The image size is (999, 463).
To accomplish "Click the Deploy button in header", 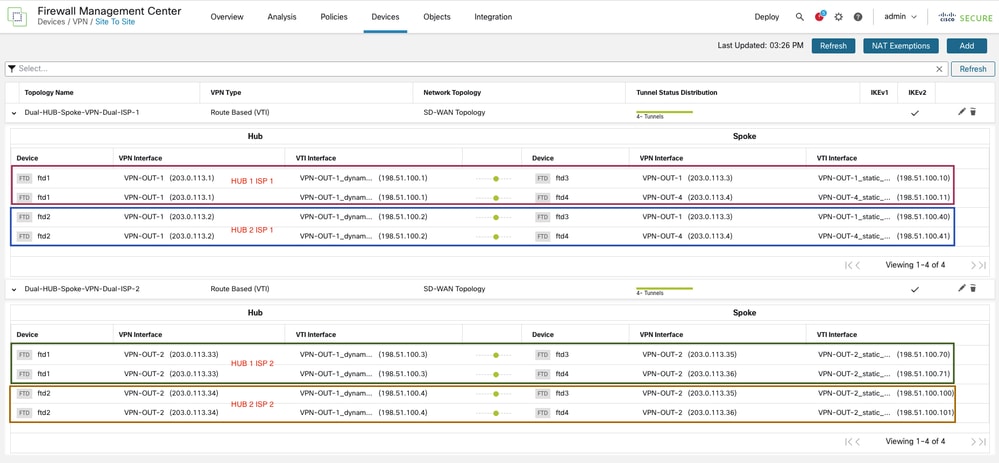I will pyautogui.click(x=766, y=17).
